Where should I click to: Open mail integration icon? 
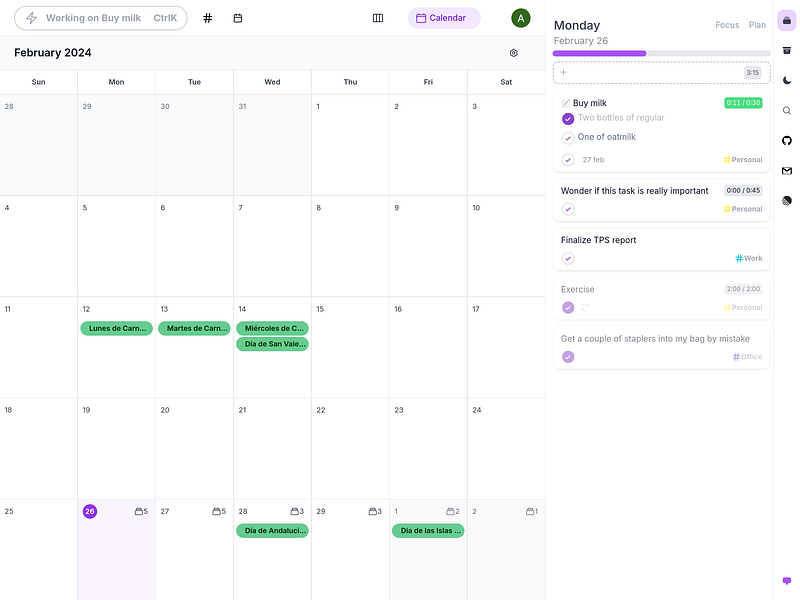coord(787,171)
